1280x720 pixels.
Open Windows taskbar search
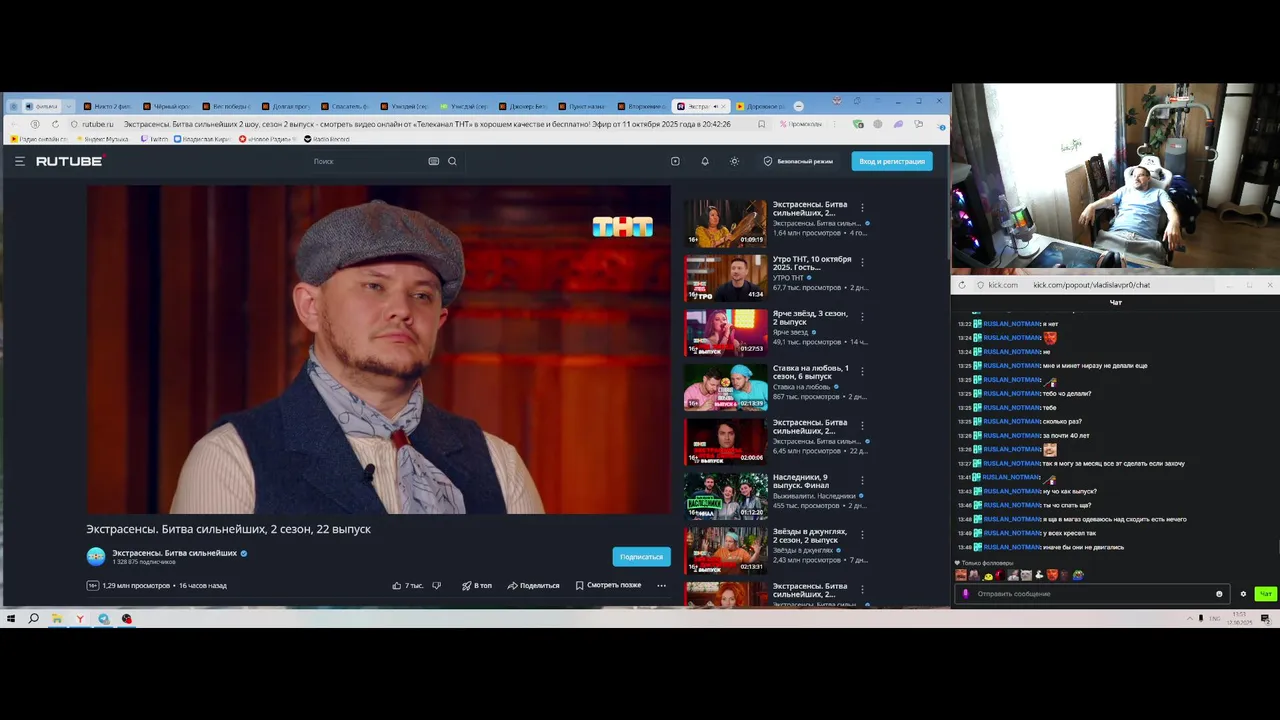(33, 619)
